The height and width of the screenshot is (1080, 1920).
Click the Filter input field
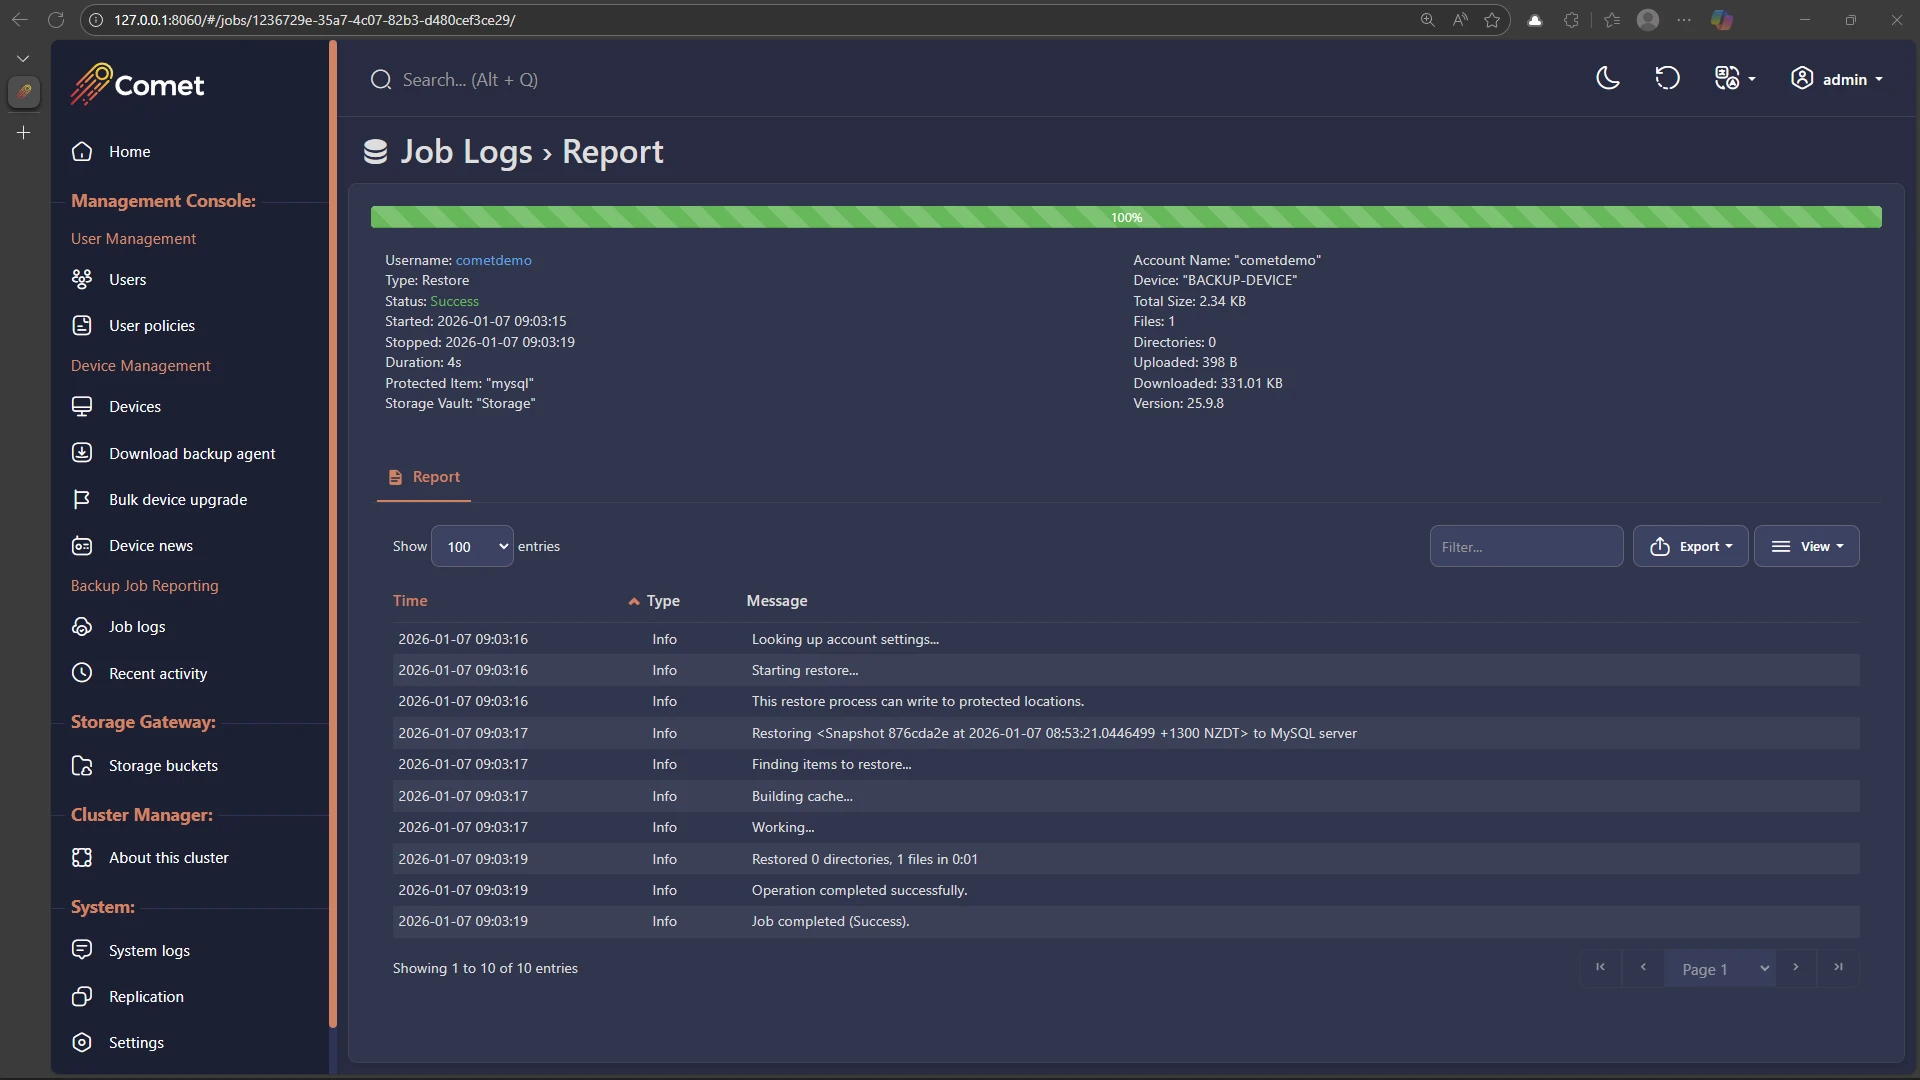point(1526,546)
